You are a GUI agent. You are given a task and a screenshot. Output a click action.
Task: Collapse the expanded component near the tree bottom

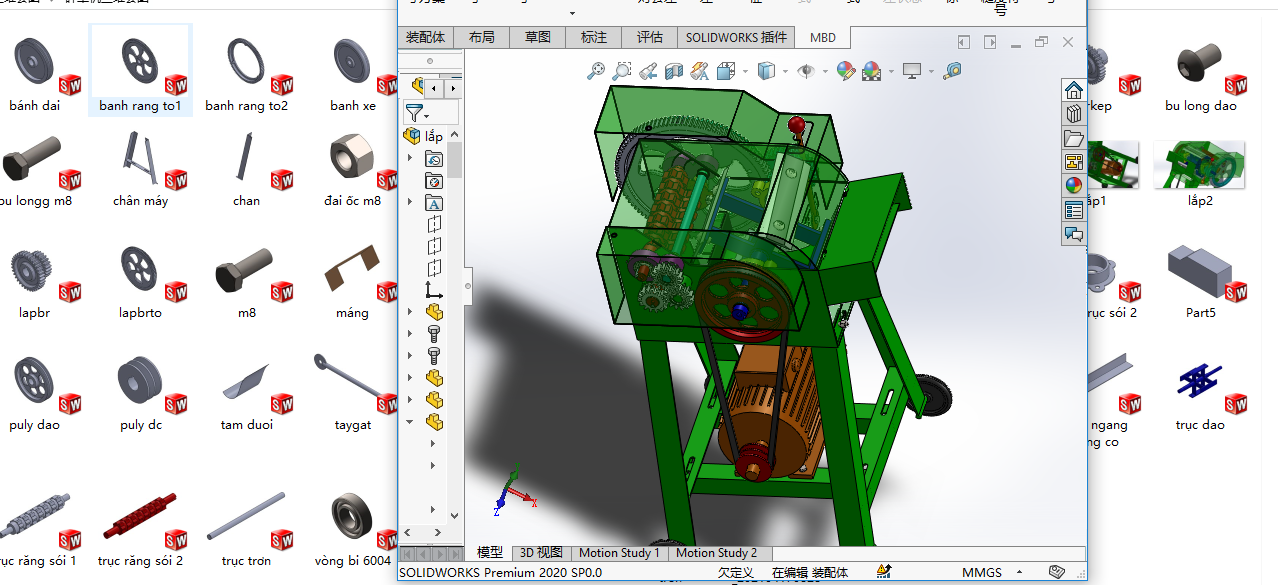410,422
